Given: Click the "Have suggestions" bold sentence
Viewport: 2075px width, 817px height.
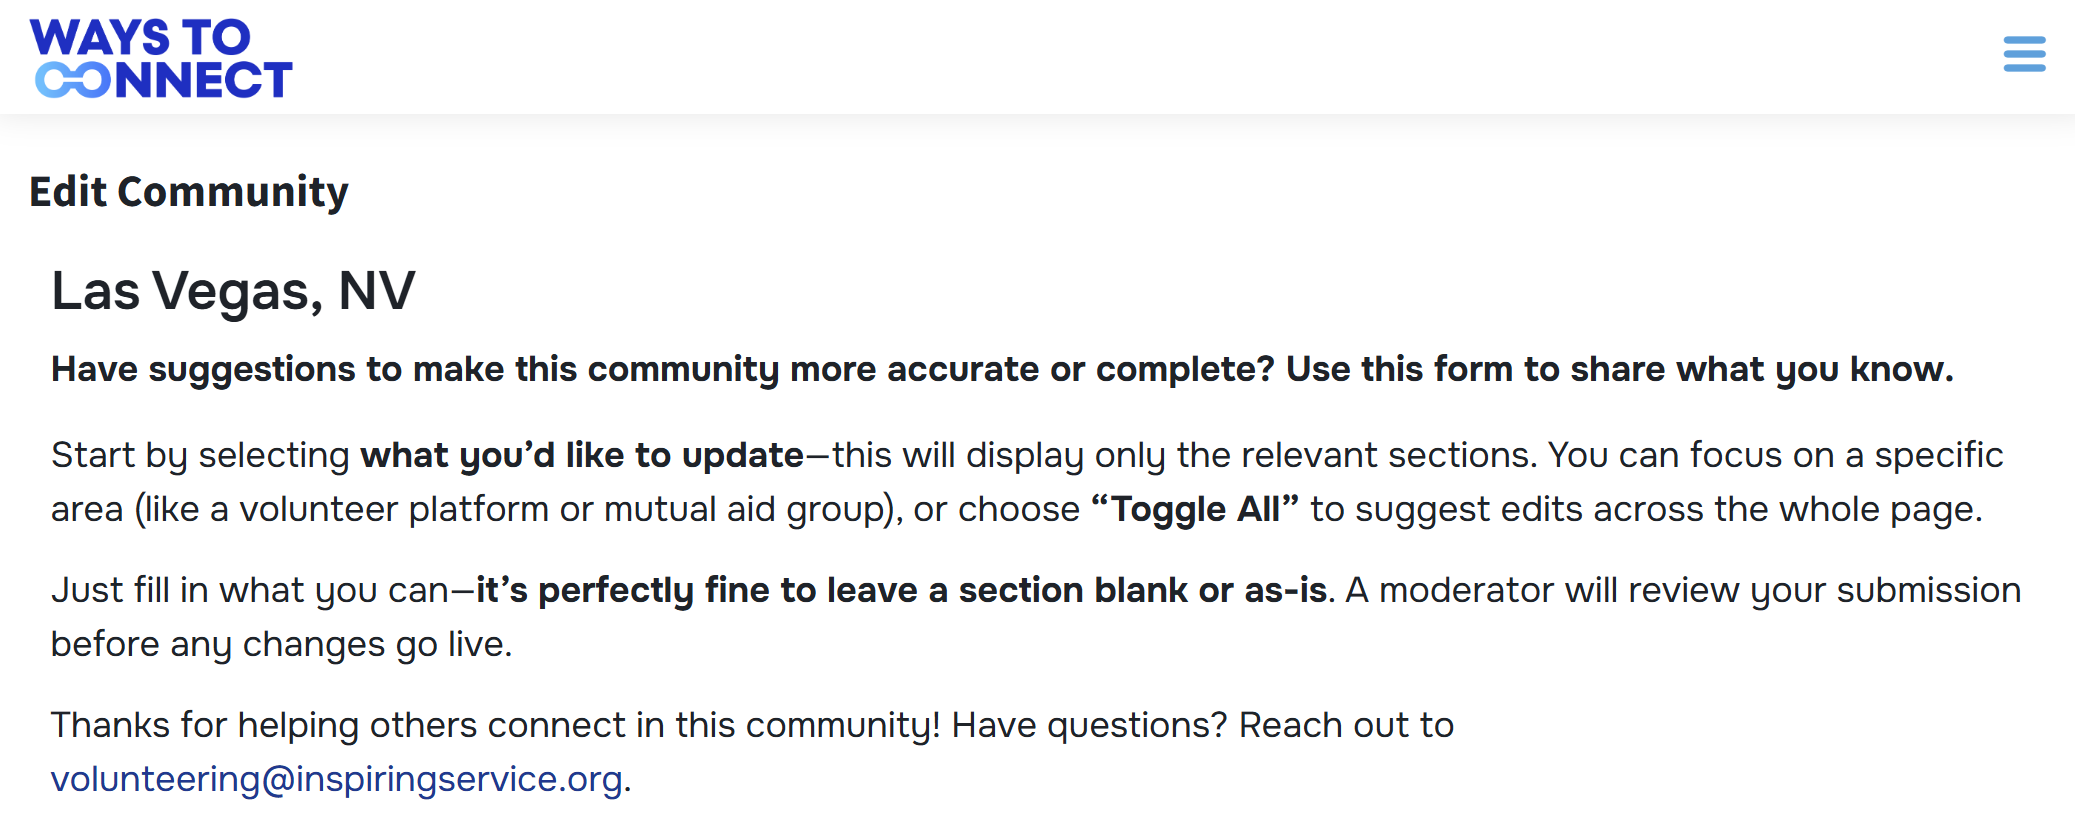Looking at the screenshot, I should [660, 370].
